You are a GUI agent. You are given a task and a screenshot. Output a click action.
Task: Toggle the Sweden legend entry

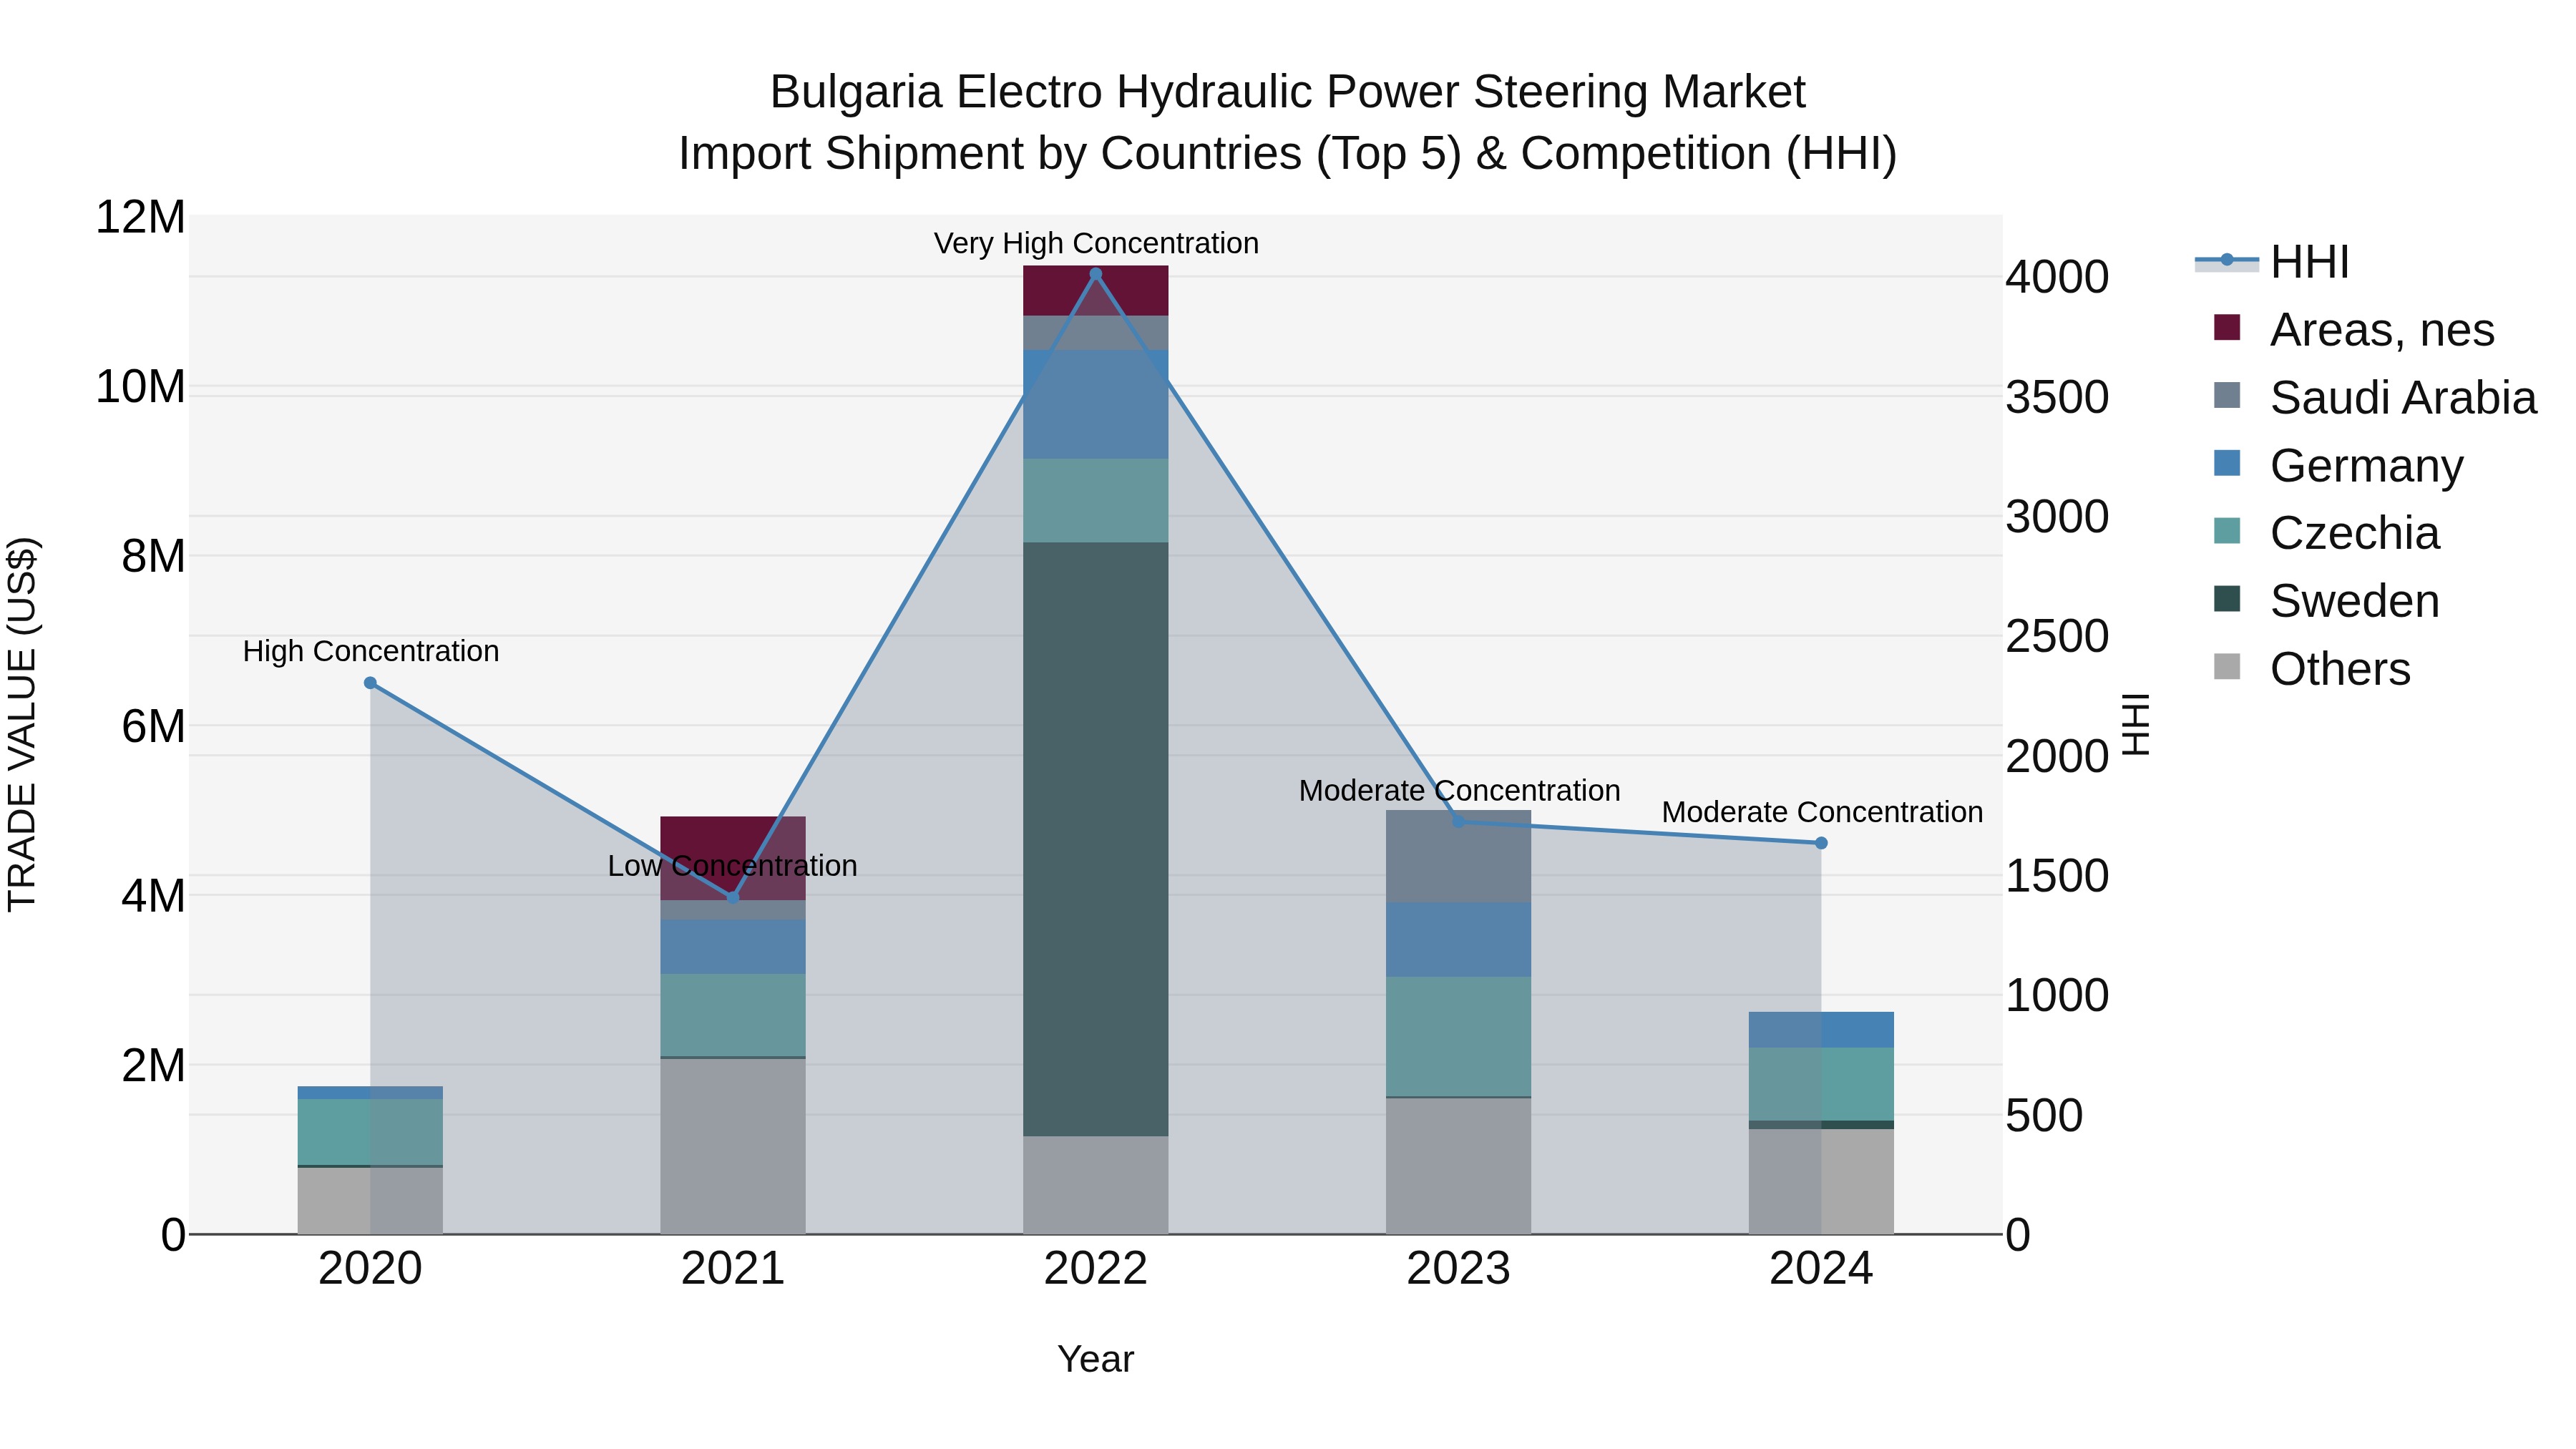pyautogui.click(x=2326, y=601)
